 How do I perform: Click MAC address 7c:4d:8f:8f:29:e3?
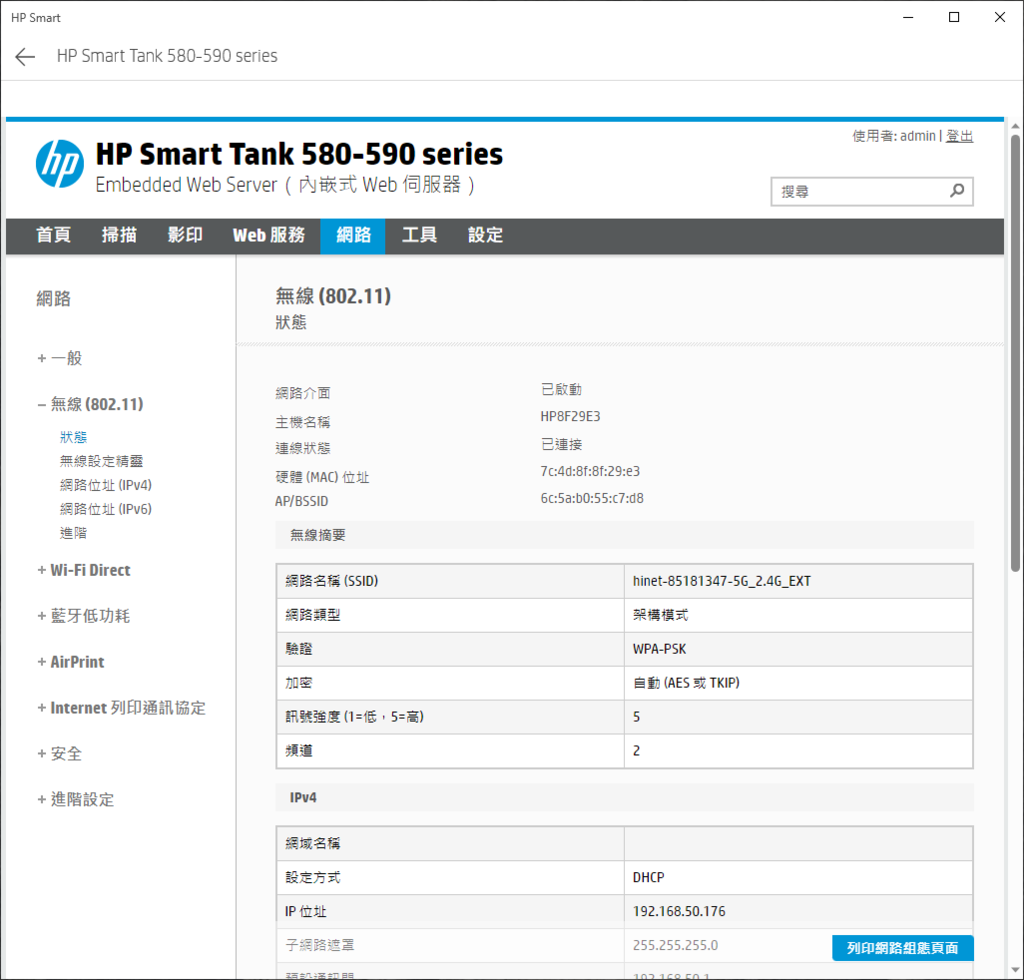coord(590,471)
